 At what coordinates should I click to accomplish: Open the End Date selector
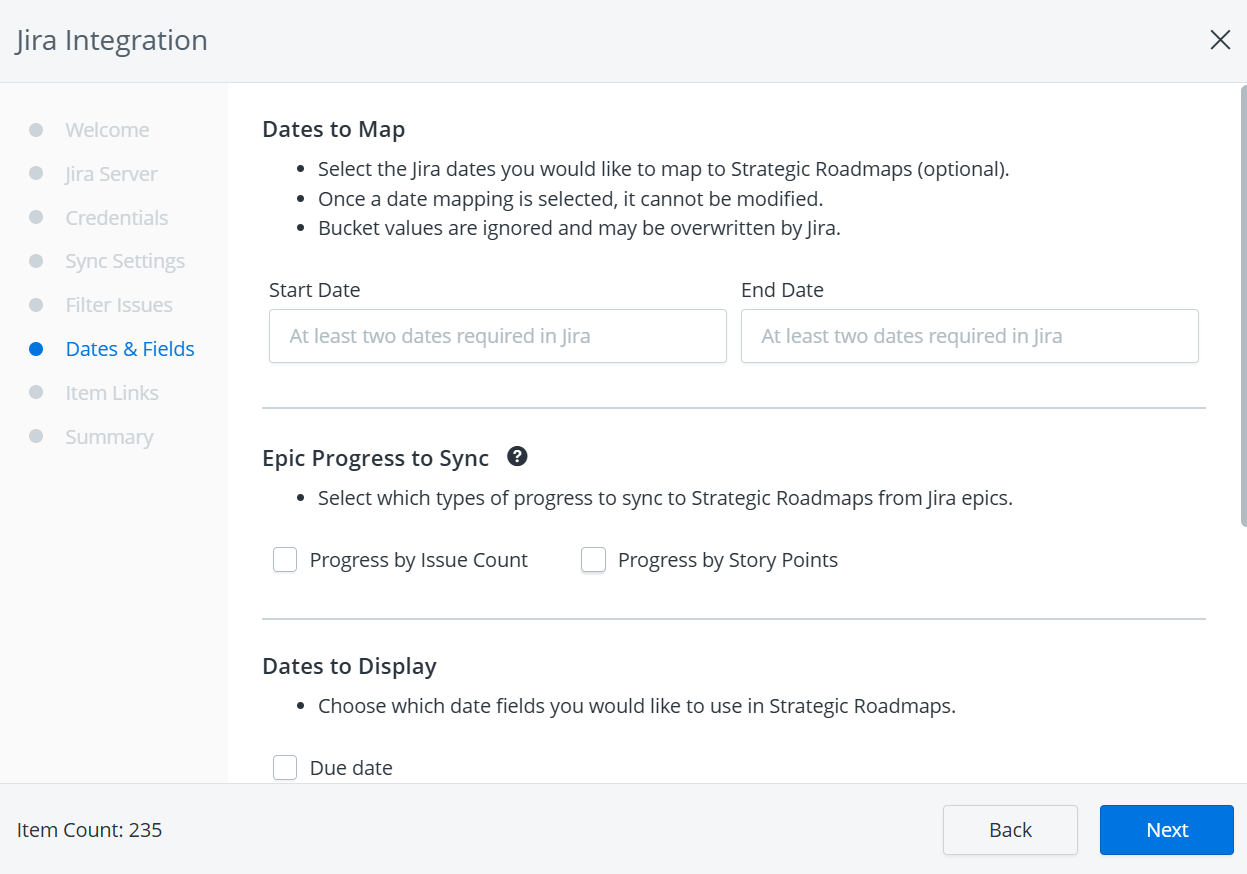969,336
